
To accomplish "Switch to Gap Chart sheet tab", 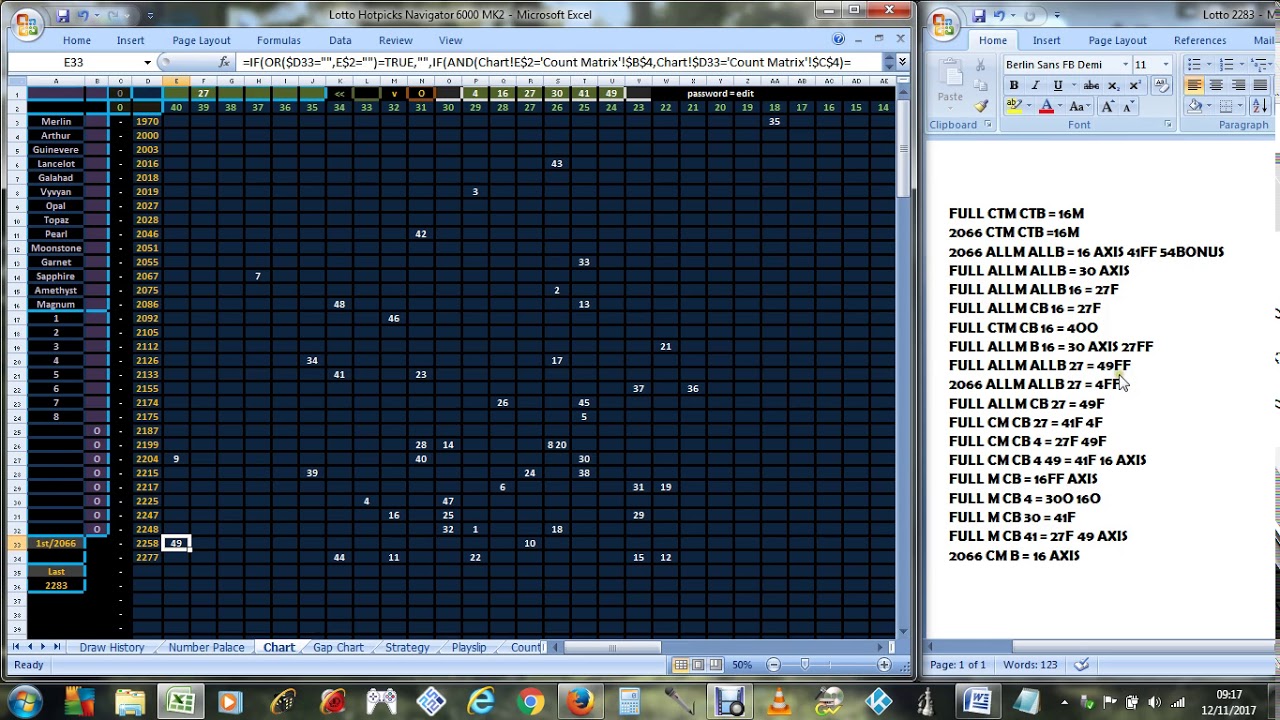I will 338,648.
